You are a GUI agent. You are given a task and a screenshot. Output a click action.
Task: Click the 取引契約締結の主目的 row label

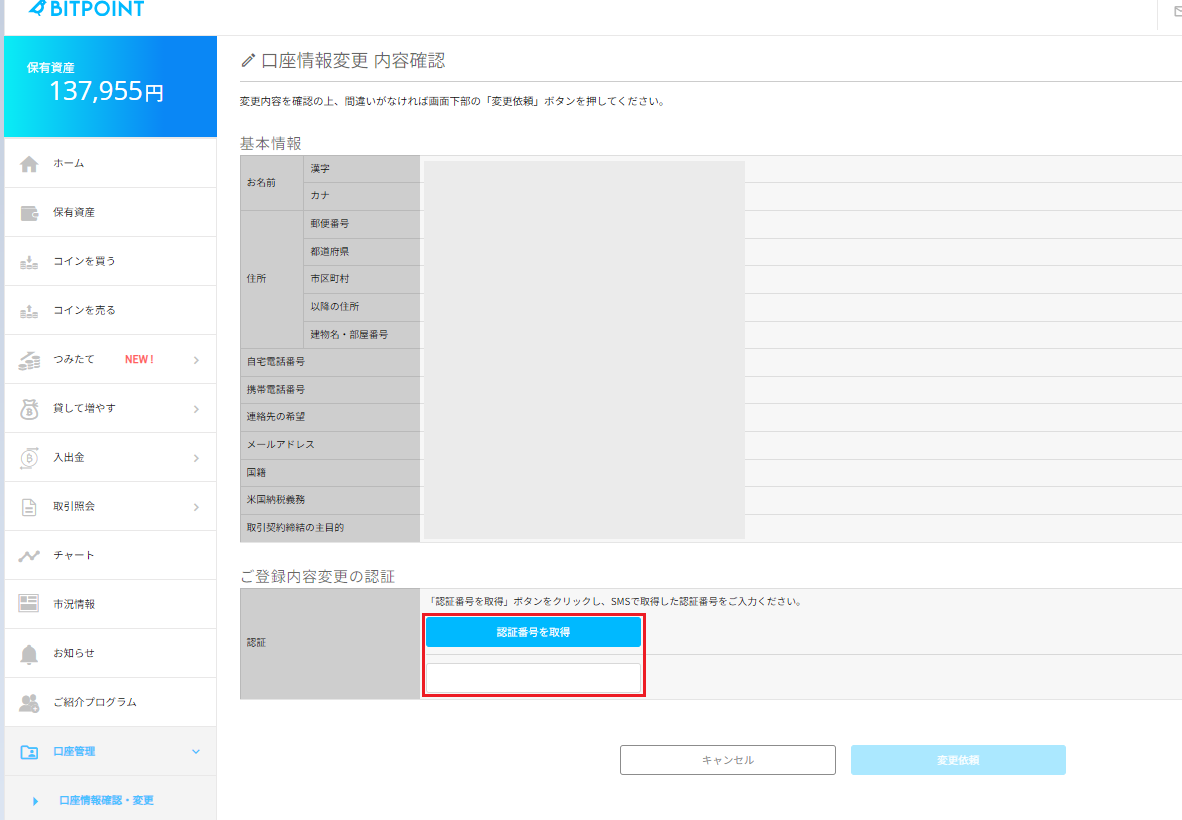[295, 528]
